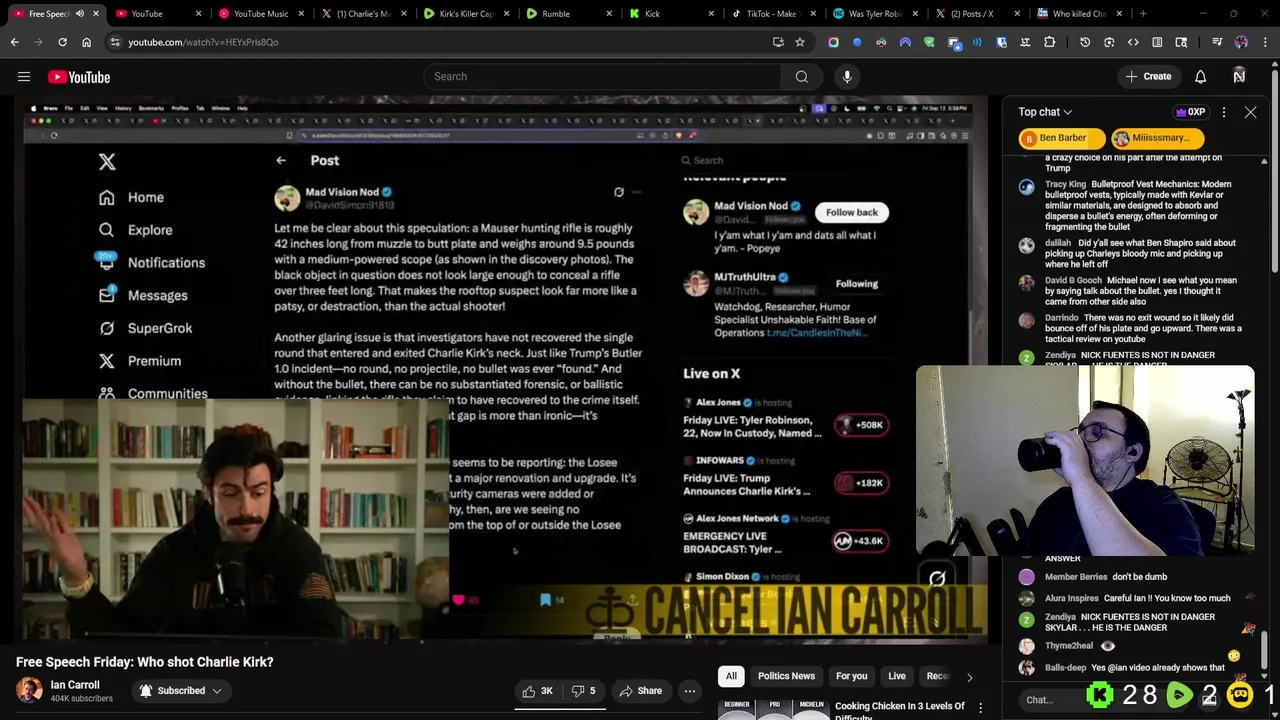Focus the YouTube search box
This screenshot has width=1280, height=720.
click(602, 77)
